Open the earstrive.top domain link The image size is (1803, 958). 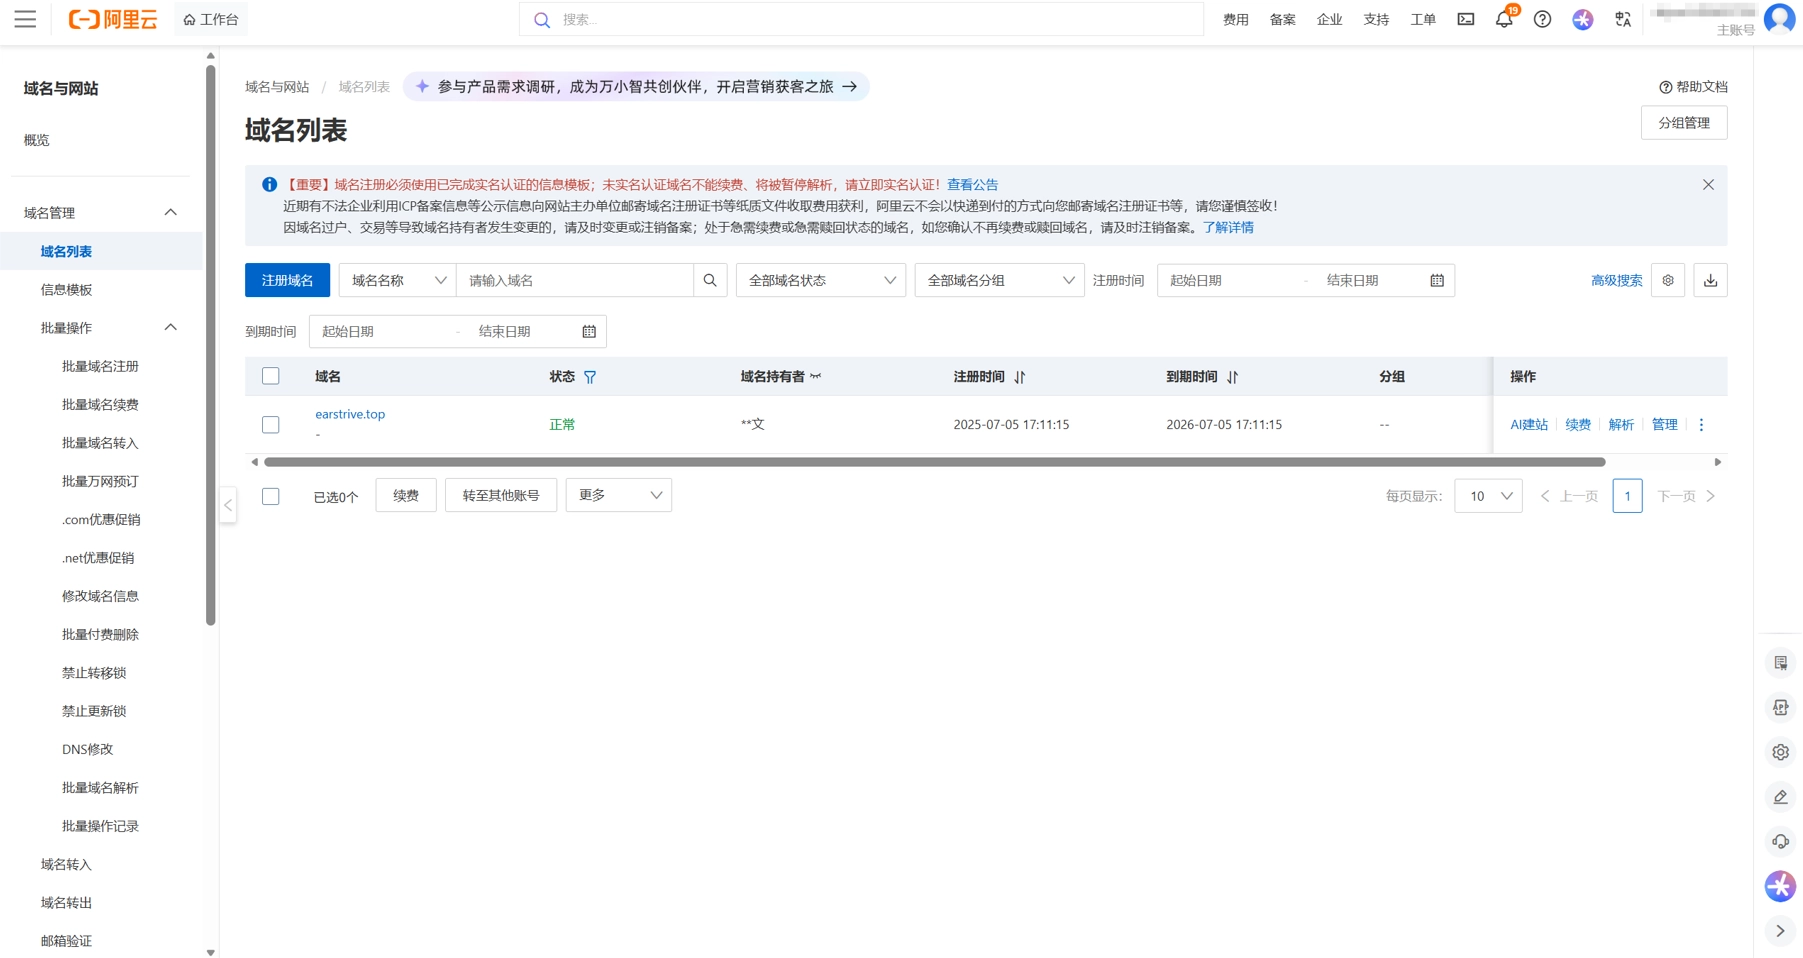coord(350,414)
